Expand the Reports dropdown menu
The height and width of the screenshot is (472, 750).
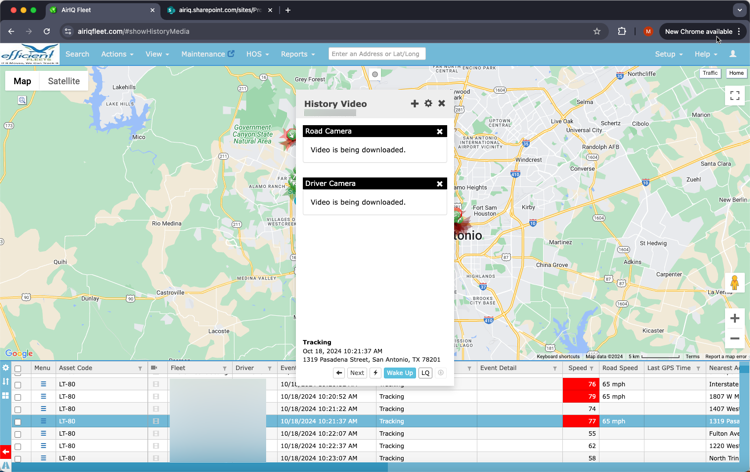(x=298, y=54)
